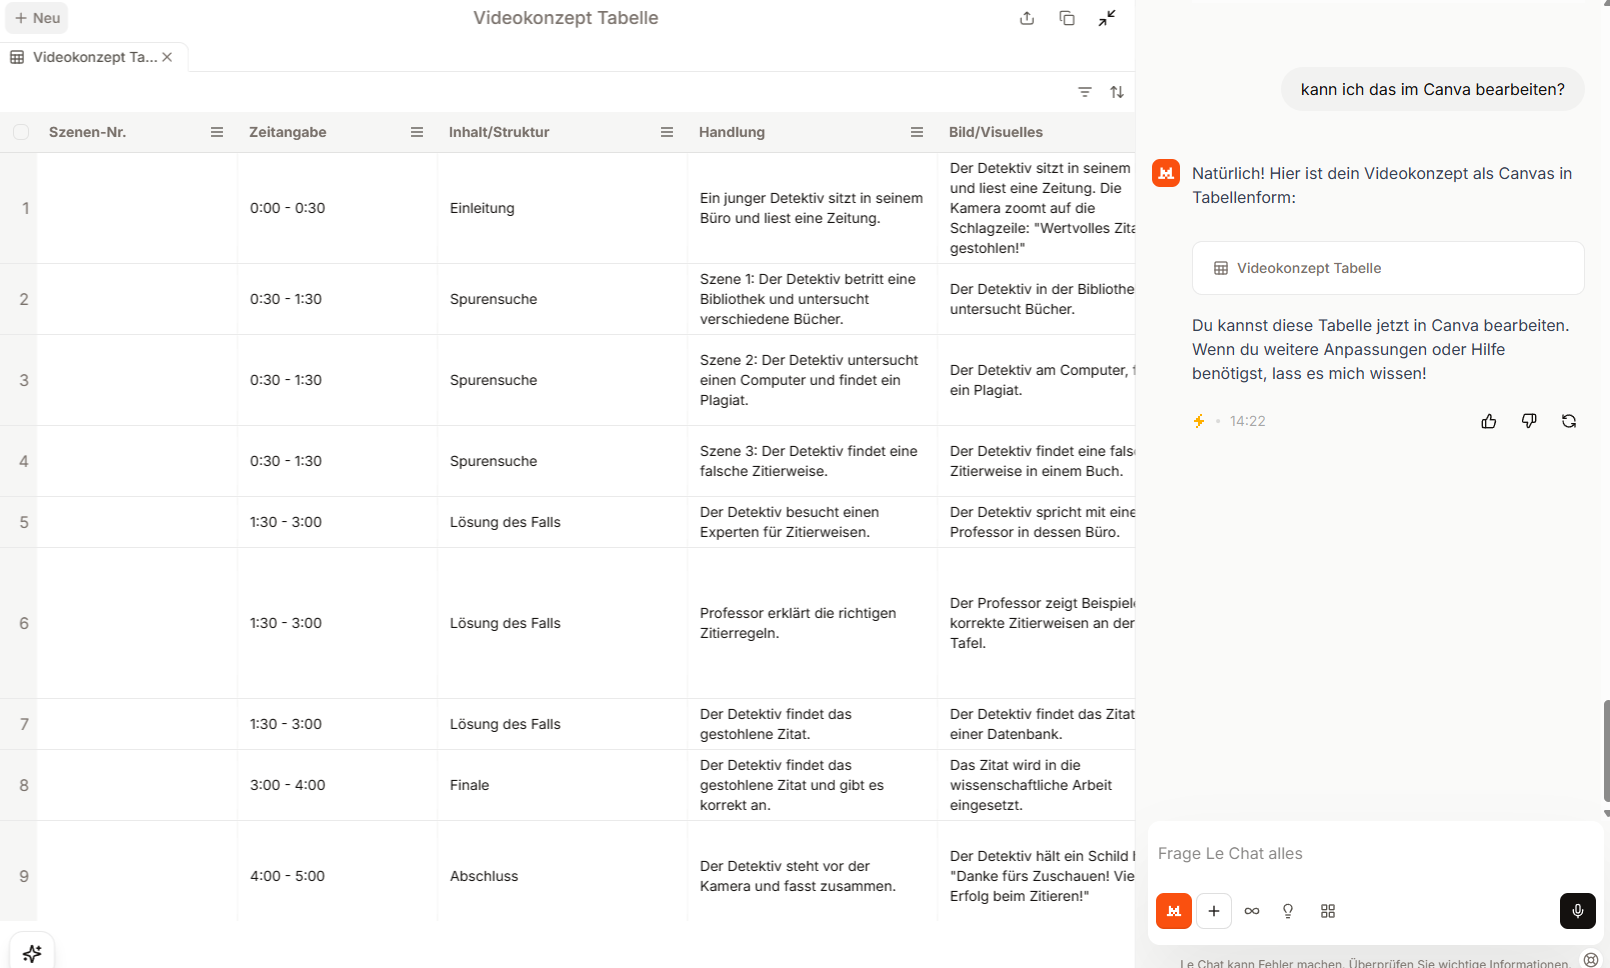This screenshot has height=968, width=1610.
Task: Give thumbs up to the response
Action: pos(1489,421)
